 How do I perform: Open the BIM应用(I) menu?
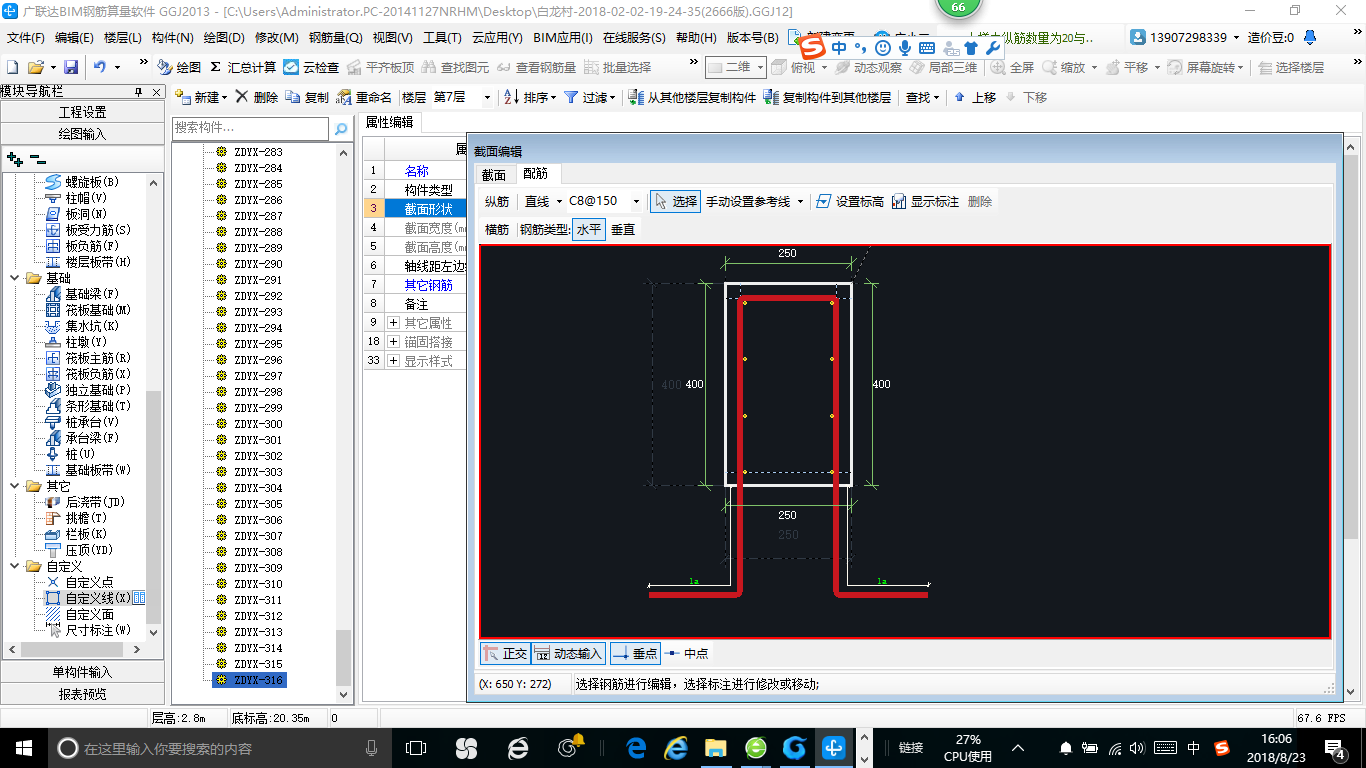click(563, 38)
